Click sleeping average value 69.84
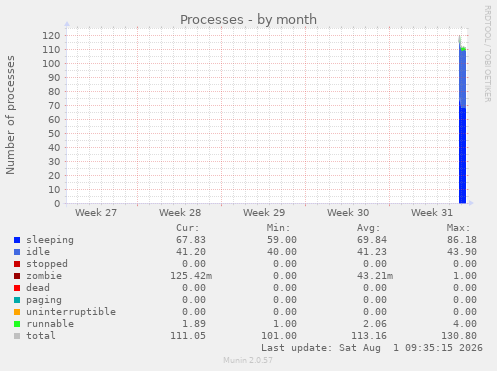This screenshot has height=371, width=497. coord(372,240)
